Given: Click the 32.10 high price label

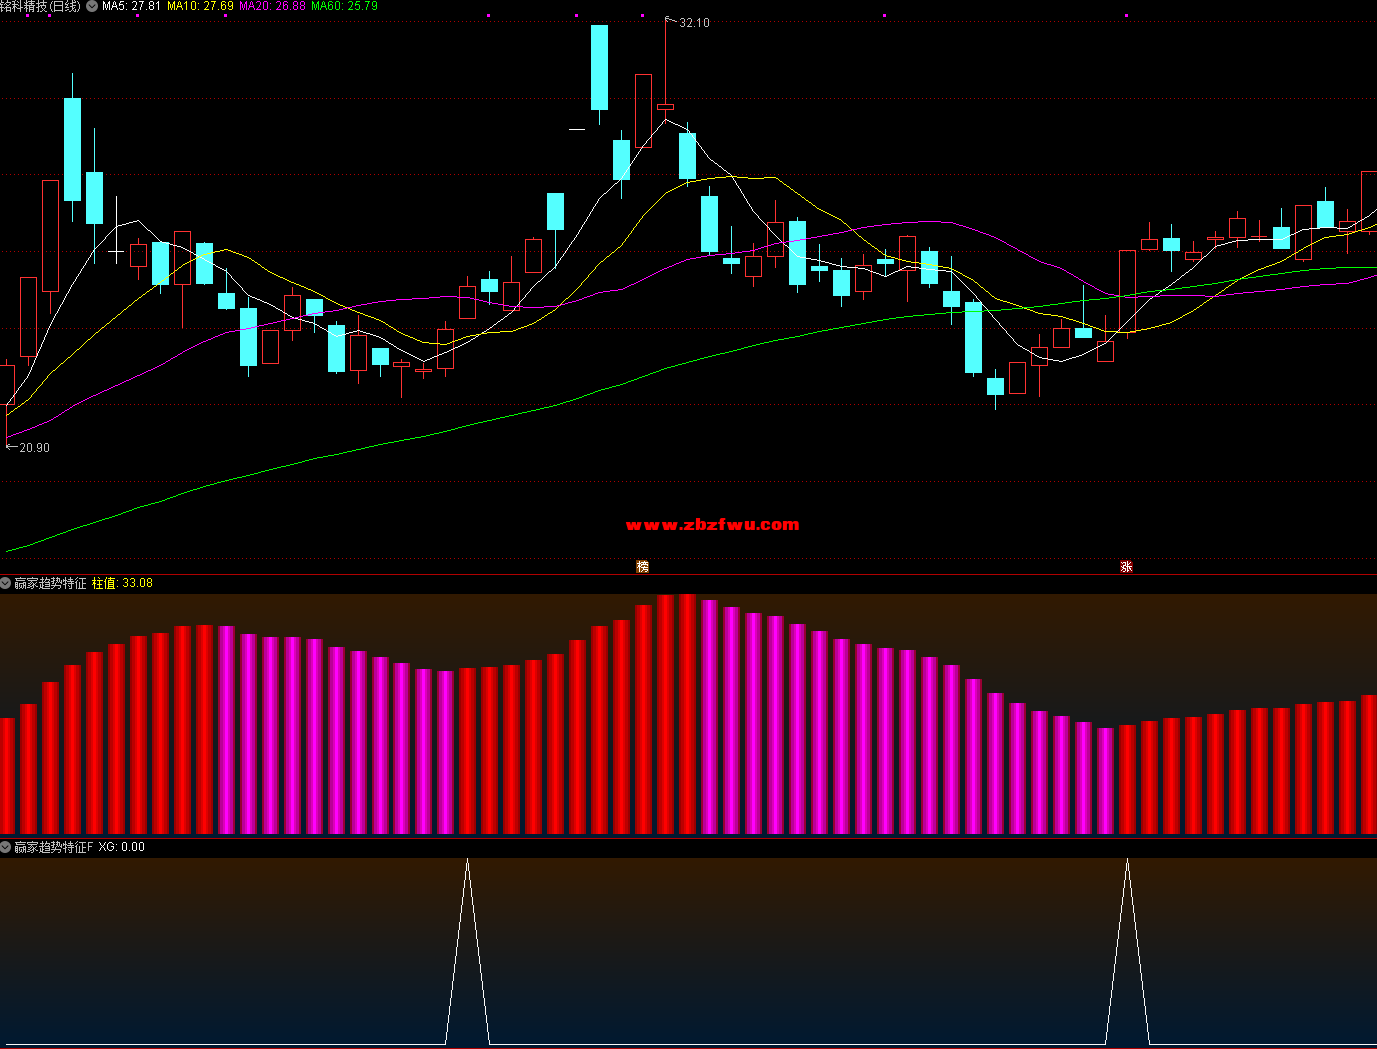Looking at the screenshot, I should 694,23.
